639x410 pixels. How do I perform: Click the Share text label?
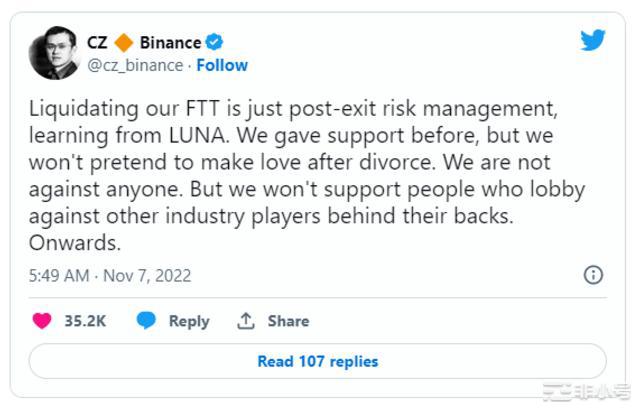coord(288,321)
